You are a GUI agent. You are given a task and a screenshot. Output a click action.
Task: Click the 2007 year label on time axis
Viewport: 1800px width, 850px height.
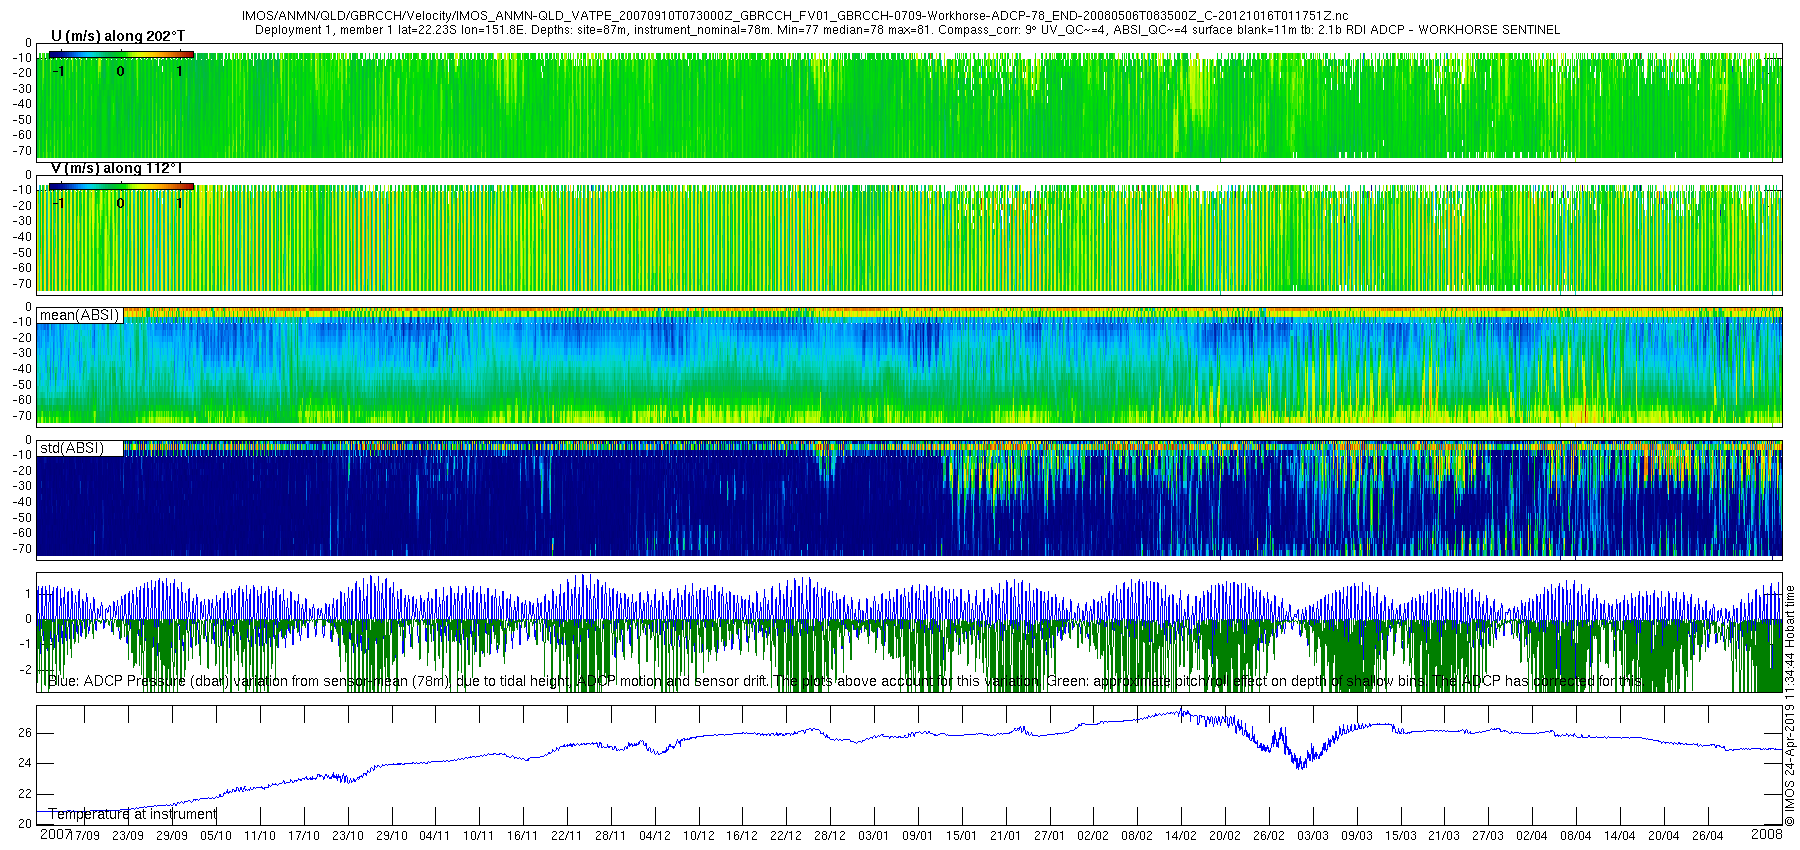pos(54,834)
